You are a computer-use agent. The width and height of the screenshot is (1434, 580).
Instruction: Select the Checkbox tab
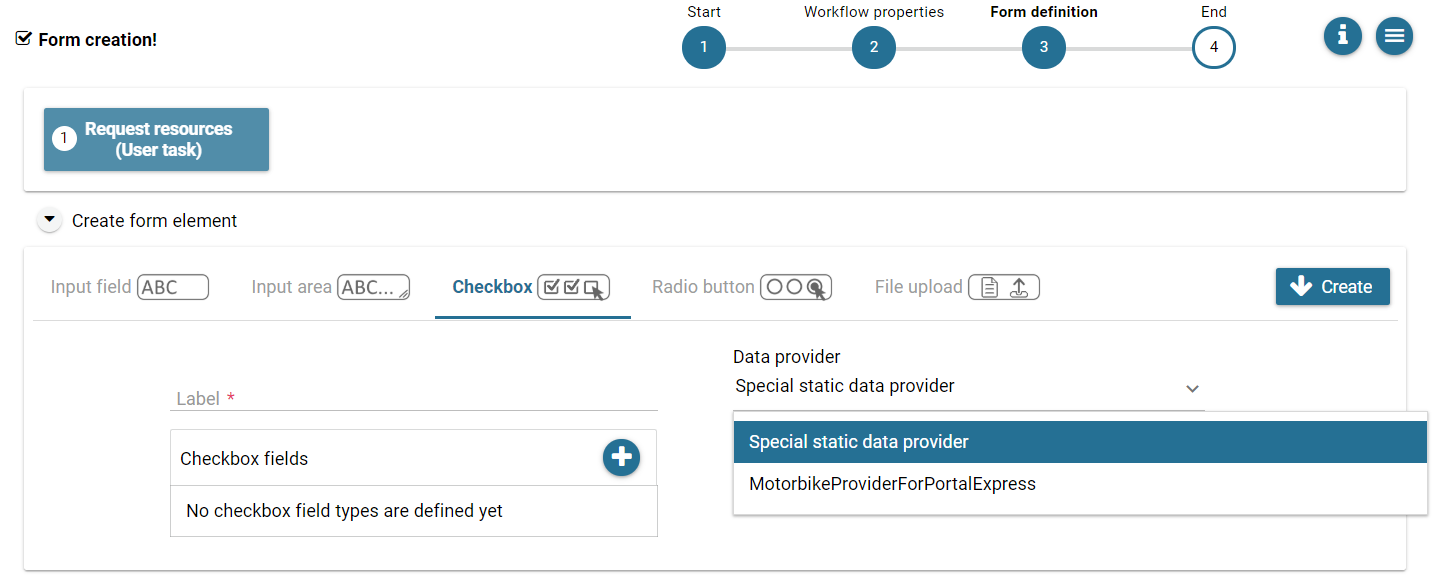(x=532, y=287)
